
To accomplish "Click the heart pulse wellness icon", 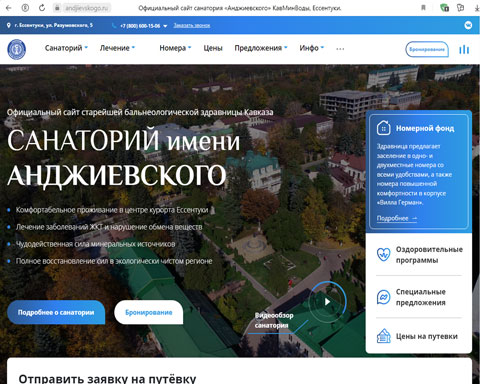I will point(383,255).
